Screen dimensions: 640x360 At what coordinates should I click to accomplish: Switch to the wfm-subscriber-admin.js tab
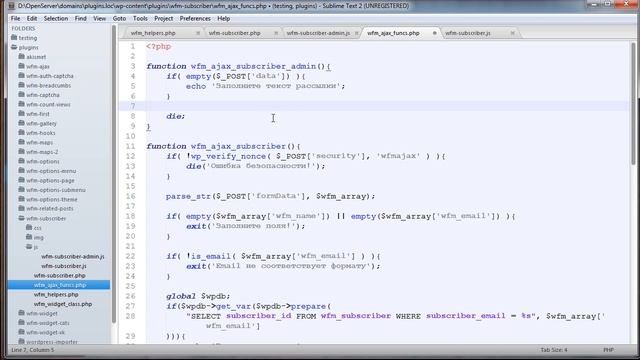318,33
